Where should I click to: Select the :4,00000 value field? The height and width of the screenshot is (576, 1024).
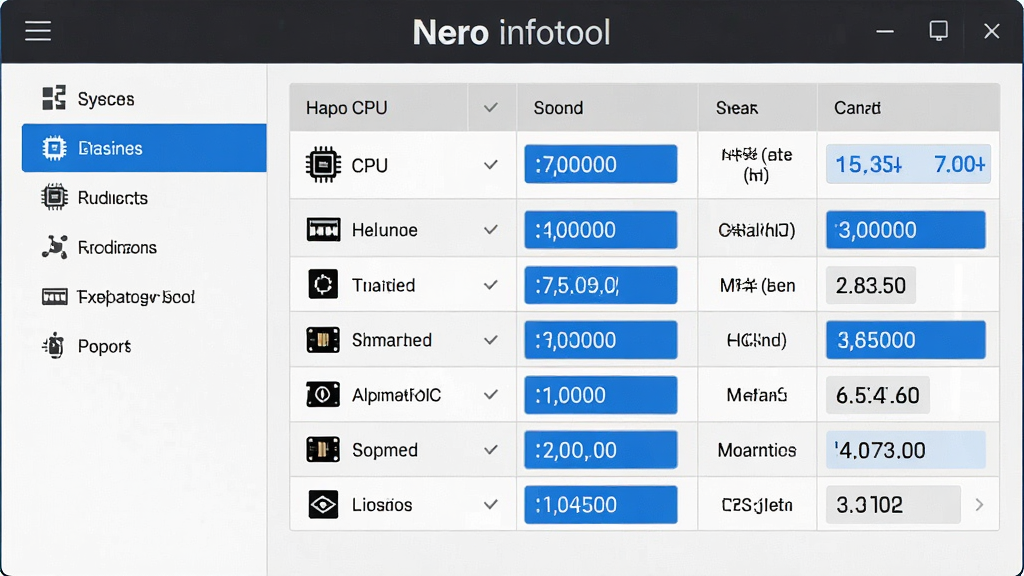click(601, 229)
